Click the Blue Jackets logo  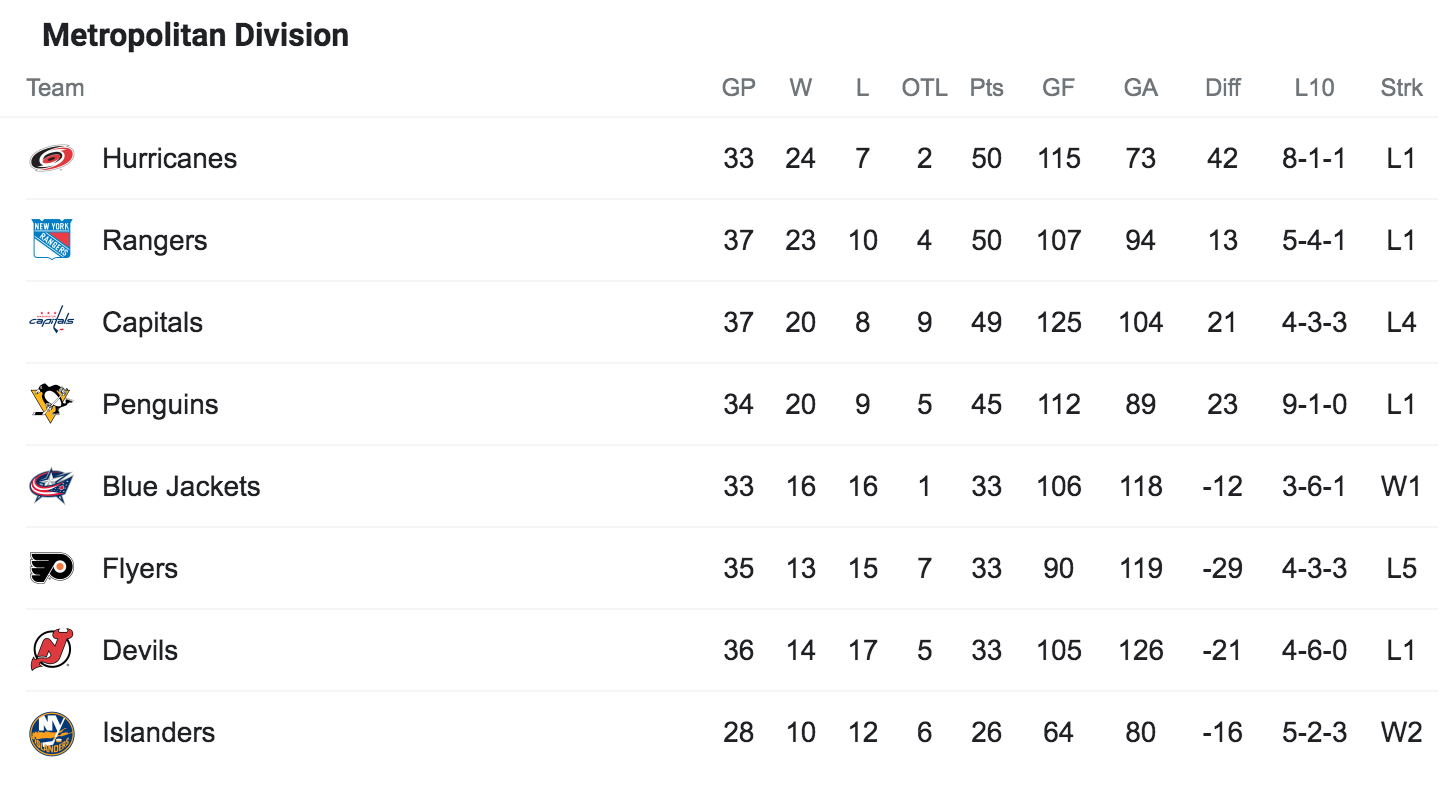pos(51,486)
